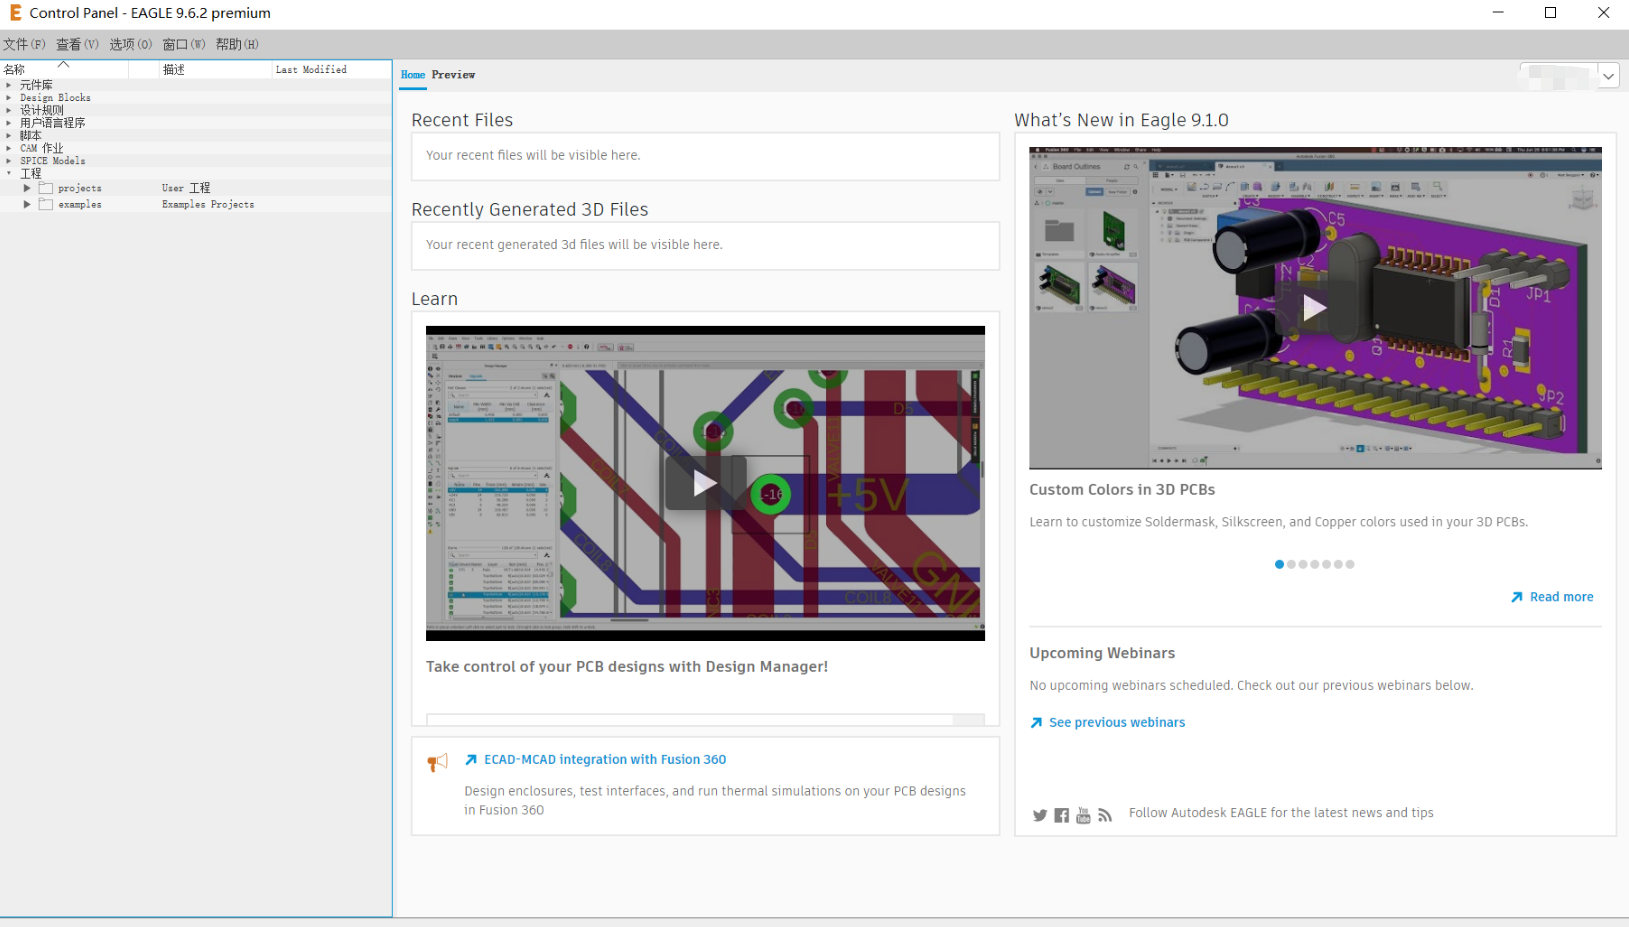Expand the 元件库 tree node

[8, 85]
